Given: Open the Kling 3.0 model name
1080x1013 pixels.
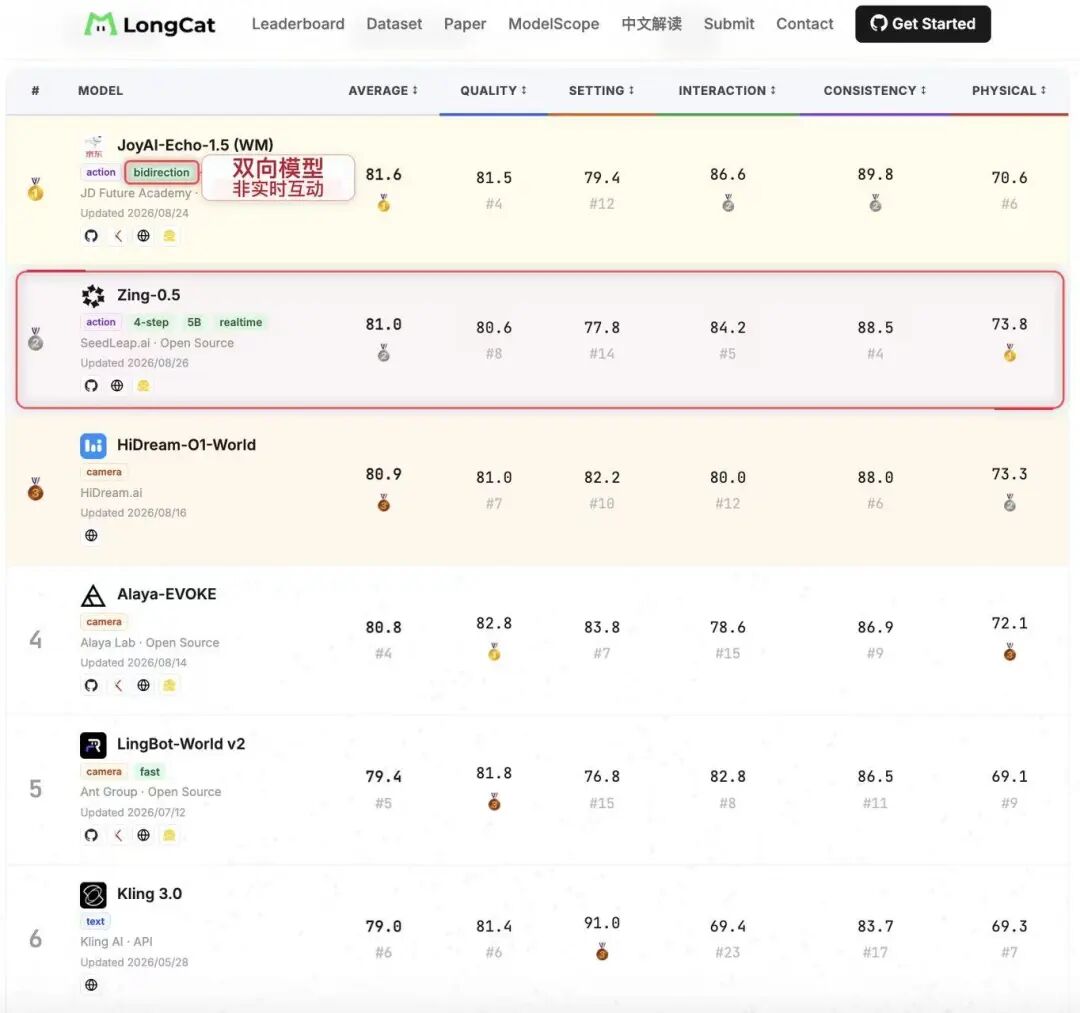Looking at the screenshot, I should pyautogui.click(x=149, y=894).
